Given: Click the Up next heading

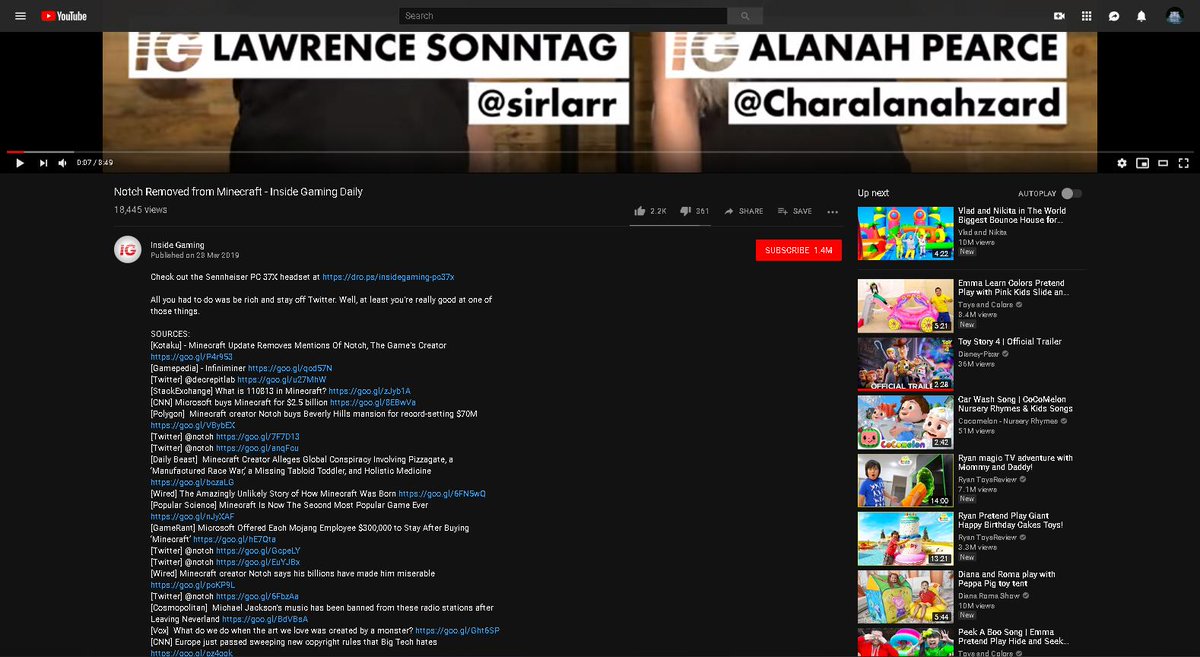Looking at the screenshot, I should tap(873, 193).
